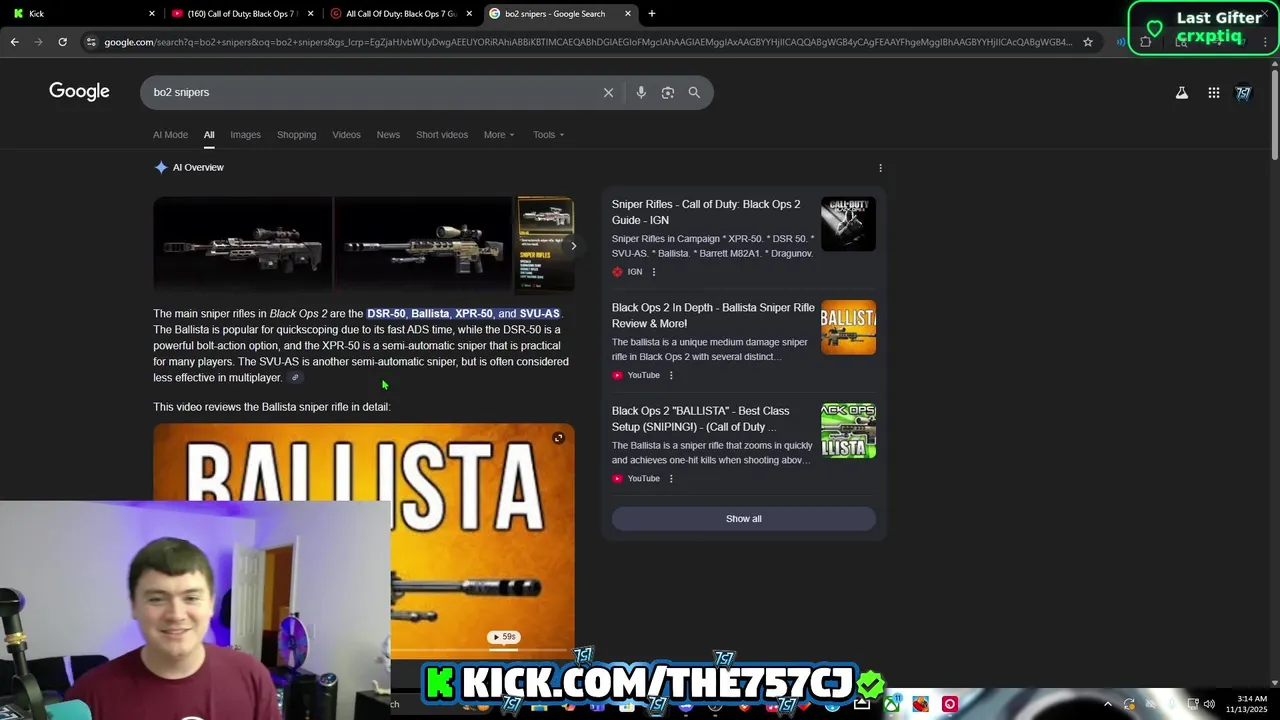Close the Kick tab

click(152, 14)
